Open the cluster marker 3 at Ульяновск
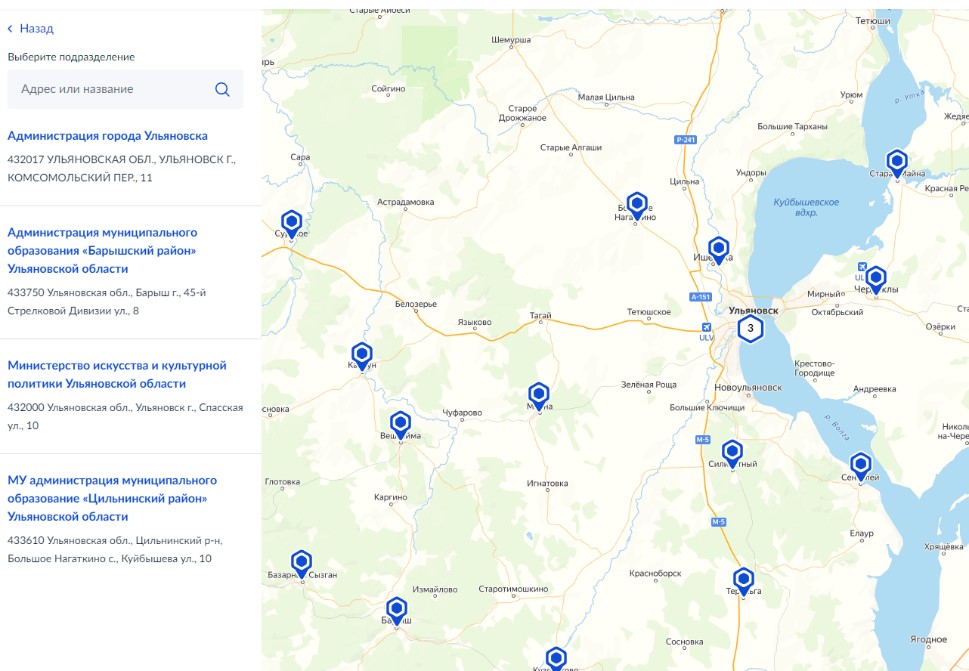The width and height of the screenshot is (969, 671). [x=750, y=328]
